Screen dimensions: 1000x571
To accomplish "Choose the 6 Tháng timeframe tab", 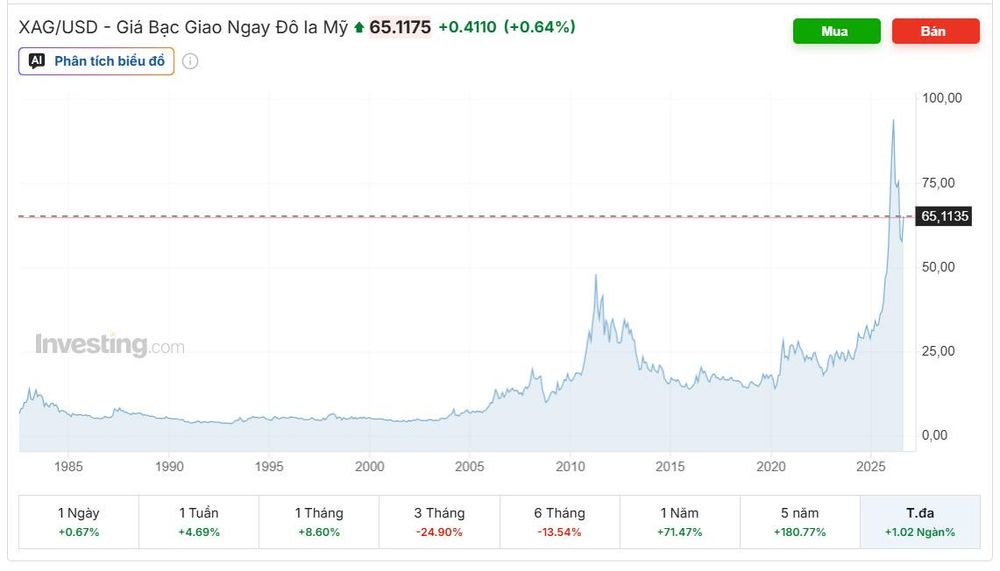I will (x=559, y=522).
